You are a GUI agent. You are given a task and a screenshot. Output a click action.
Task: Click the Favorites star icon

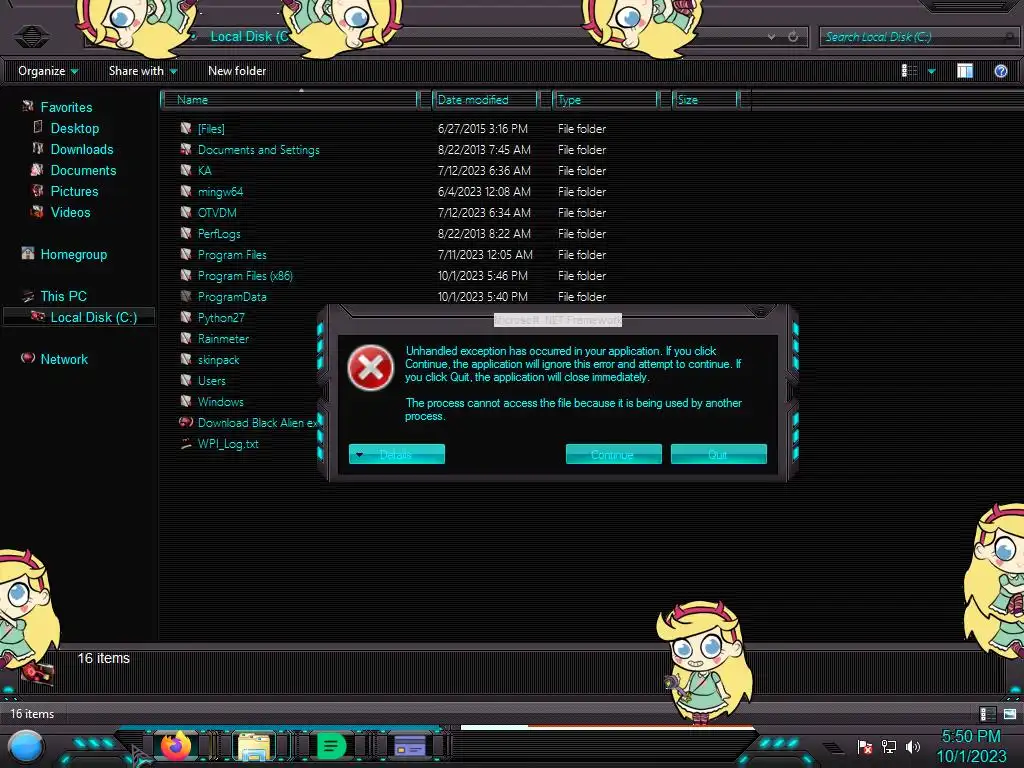tap(28, 106)
